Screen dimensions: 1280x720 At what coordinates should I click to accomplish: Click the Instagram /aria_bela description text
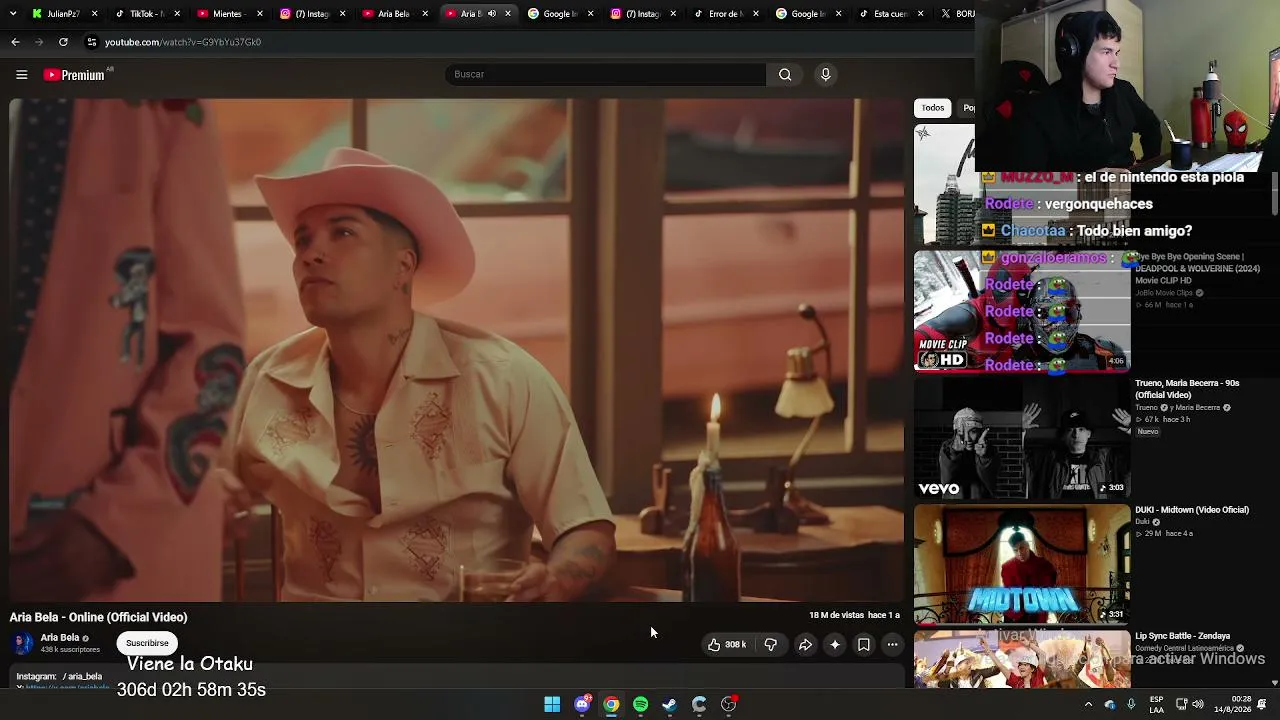pyautogui.click(x=60, y=677)
